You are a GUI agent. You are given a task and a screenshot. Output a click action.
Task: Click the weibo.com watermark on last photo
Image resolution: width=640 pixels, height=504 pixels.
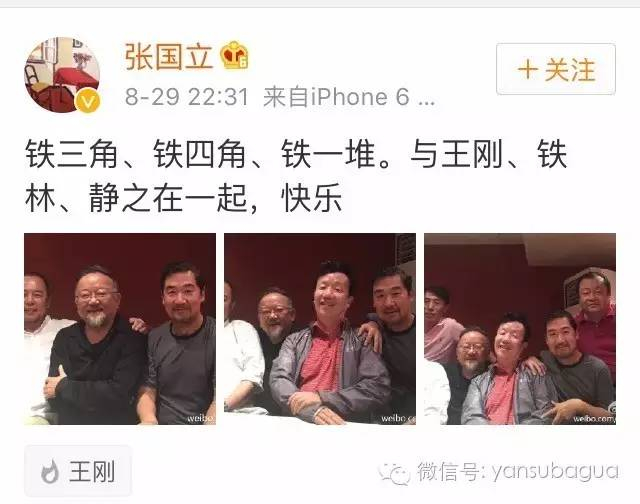(x=594, y=419)
